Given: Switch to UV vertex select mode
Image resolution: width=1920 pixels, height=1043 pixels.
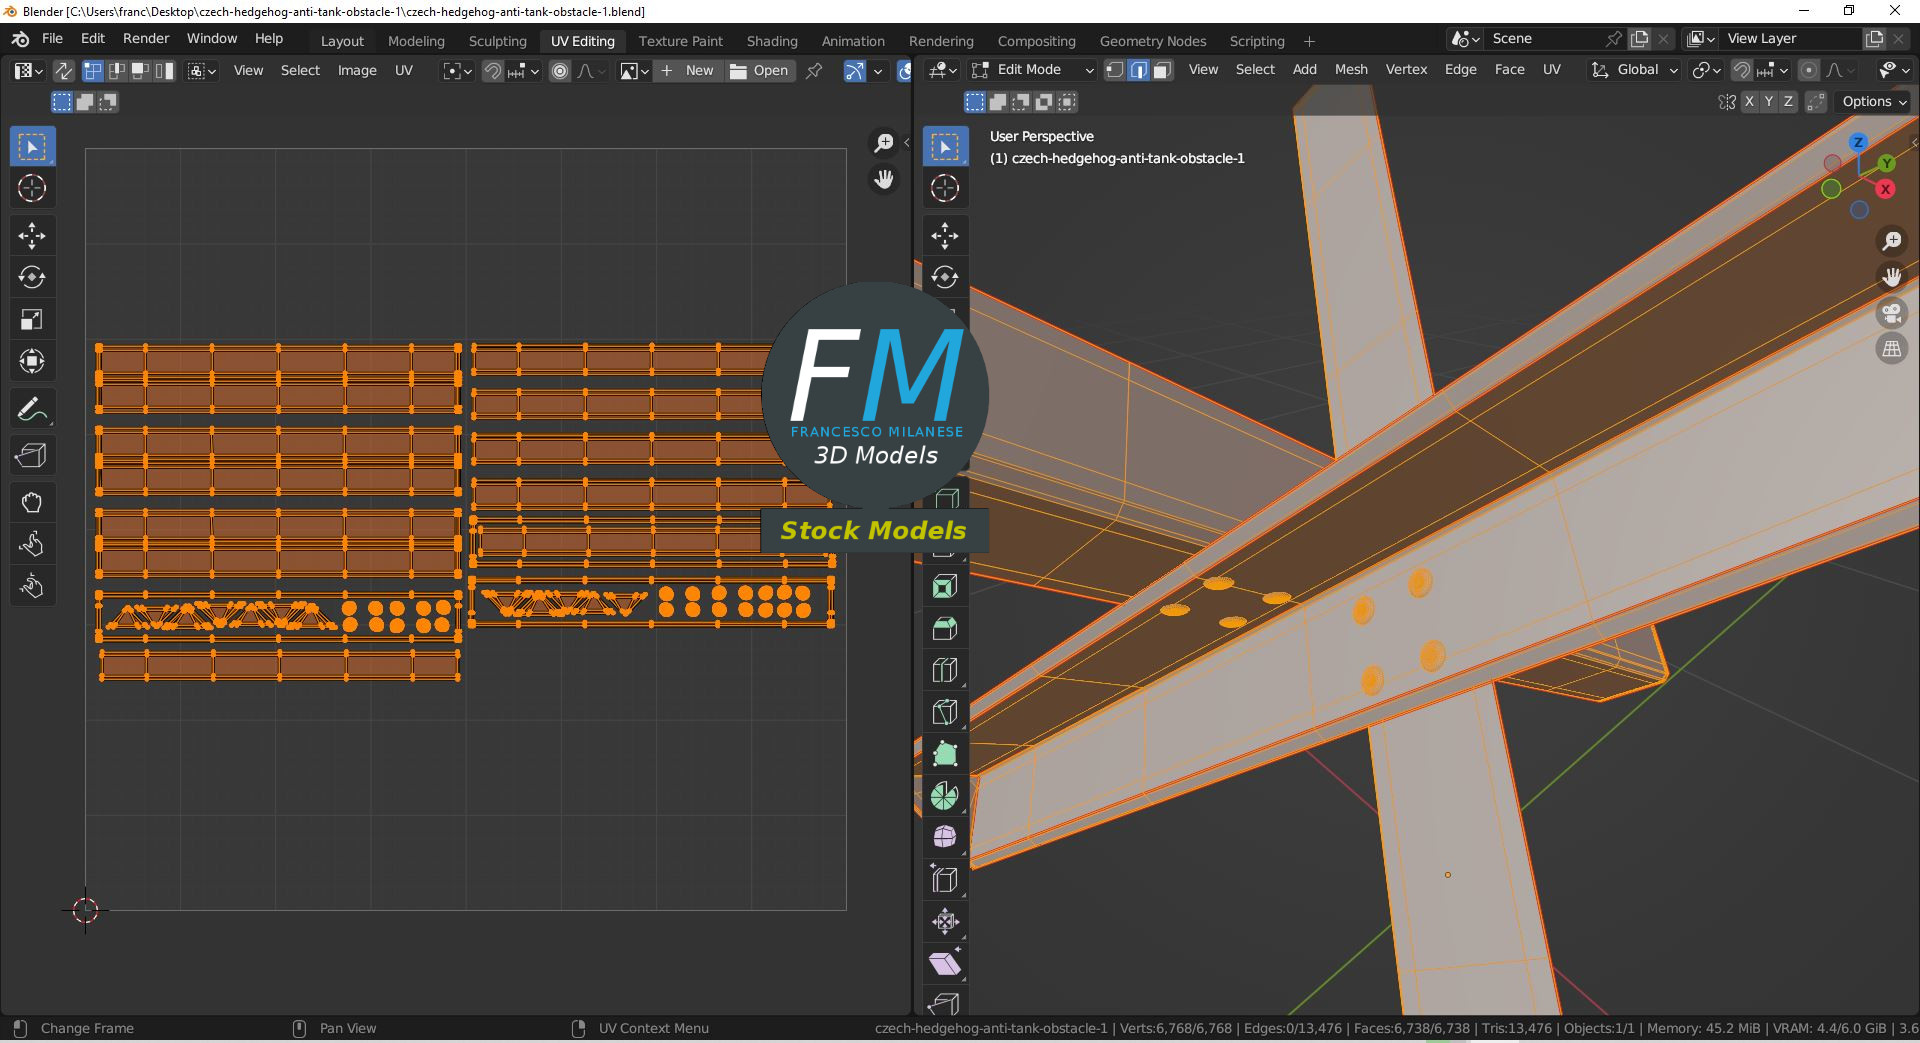Looking at the screenshot, I should [x=93, y=71].
